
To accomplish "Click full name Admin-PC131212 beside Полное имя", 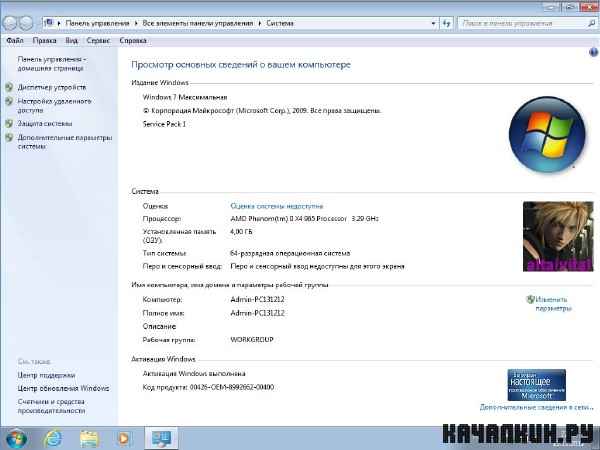I will (x=257, y=313).
